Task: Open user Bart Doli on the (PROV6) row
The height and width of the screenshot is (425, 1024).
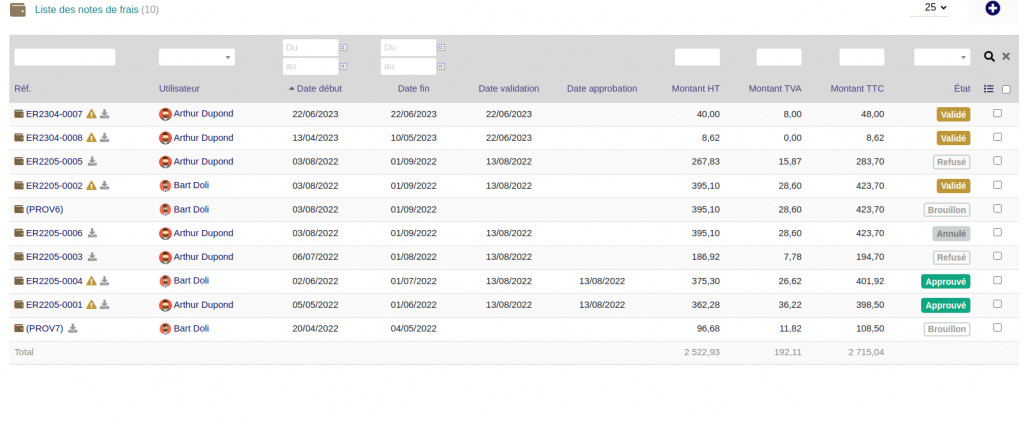Action: click(x=191, y=209)
